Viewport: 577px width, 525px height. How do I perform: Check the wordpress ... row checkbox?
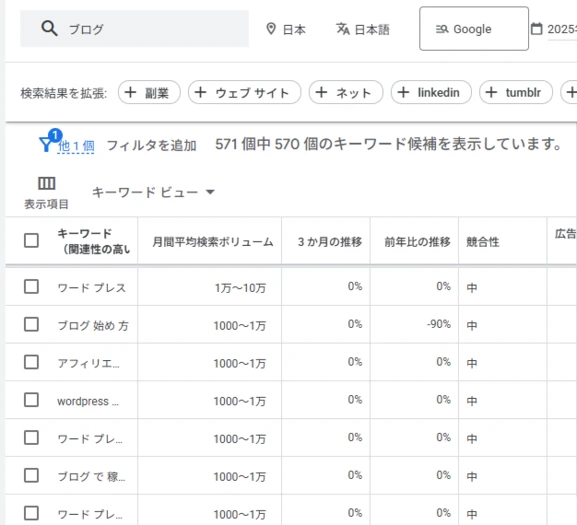point(31,400)
